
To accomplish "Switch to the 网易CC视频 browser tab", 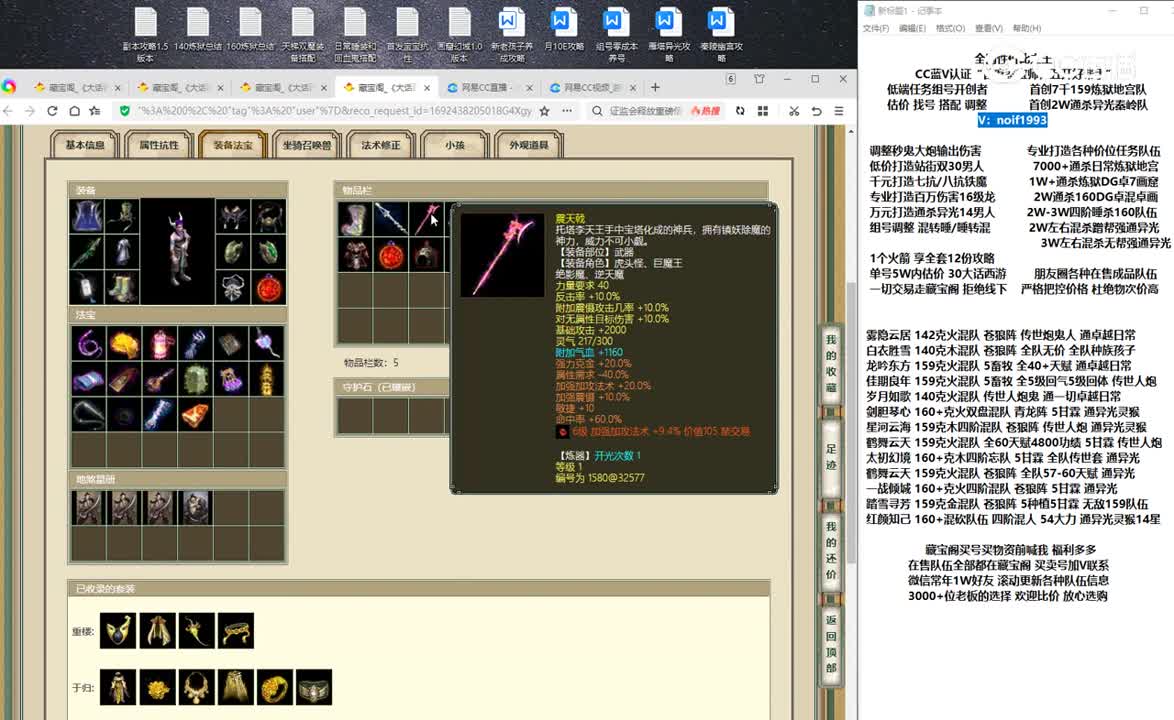I will tap(593, 88).
